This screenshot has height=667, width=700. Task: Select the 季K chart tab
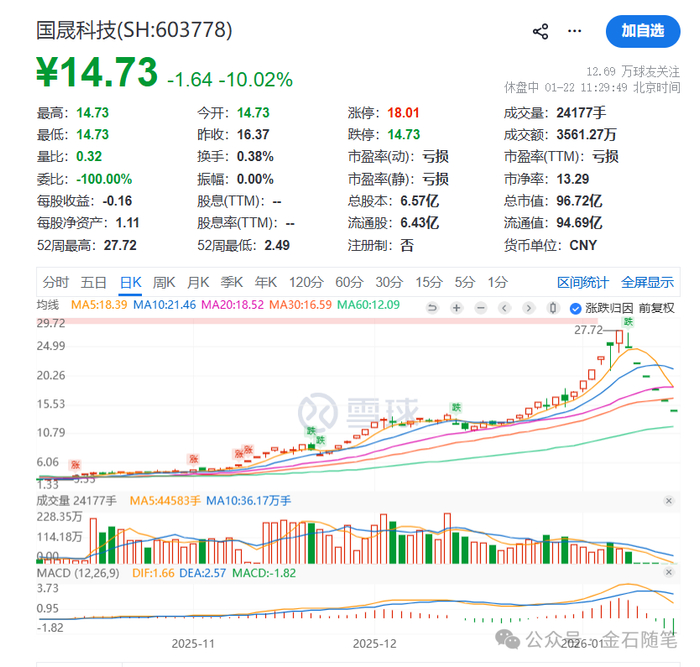click(232, 282)
